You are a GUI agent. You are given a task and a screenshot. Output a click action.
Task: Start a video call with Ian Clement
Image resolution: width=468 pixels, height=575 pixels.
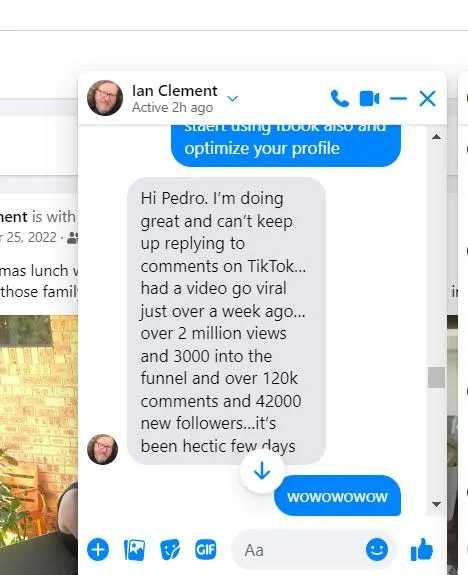coord(369,99)
